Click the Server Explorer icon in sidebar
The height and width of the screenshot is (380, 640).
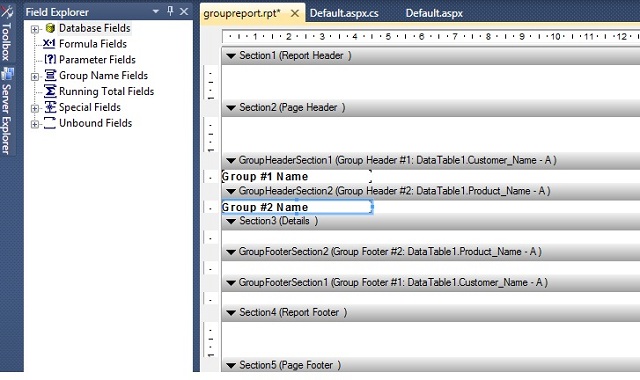coord(7,74)
